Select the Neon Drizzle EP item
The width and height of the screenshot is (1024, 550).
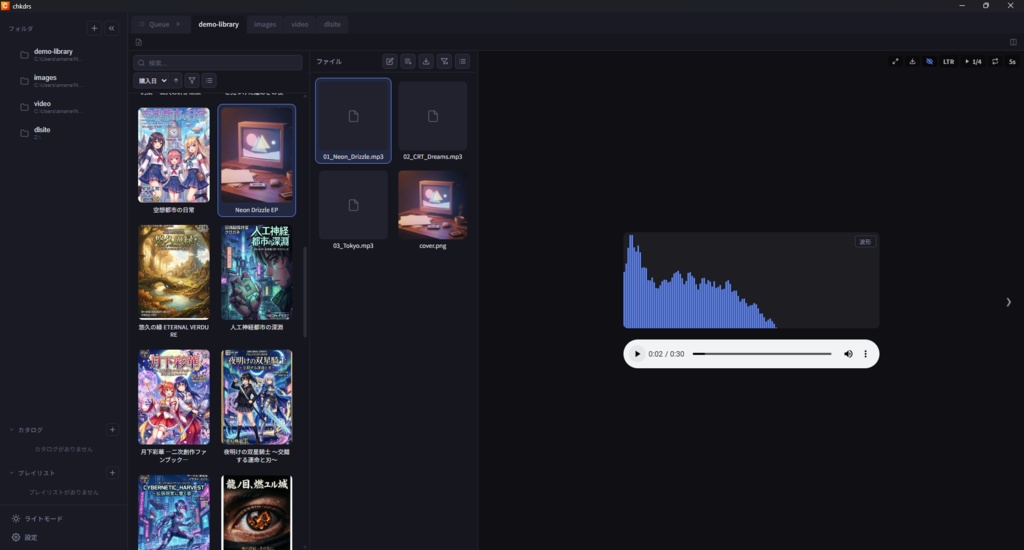(x=257, y=161)
